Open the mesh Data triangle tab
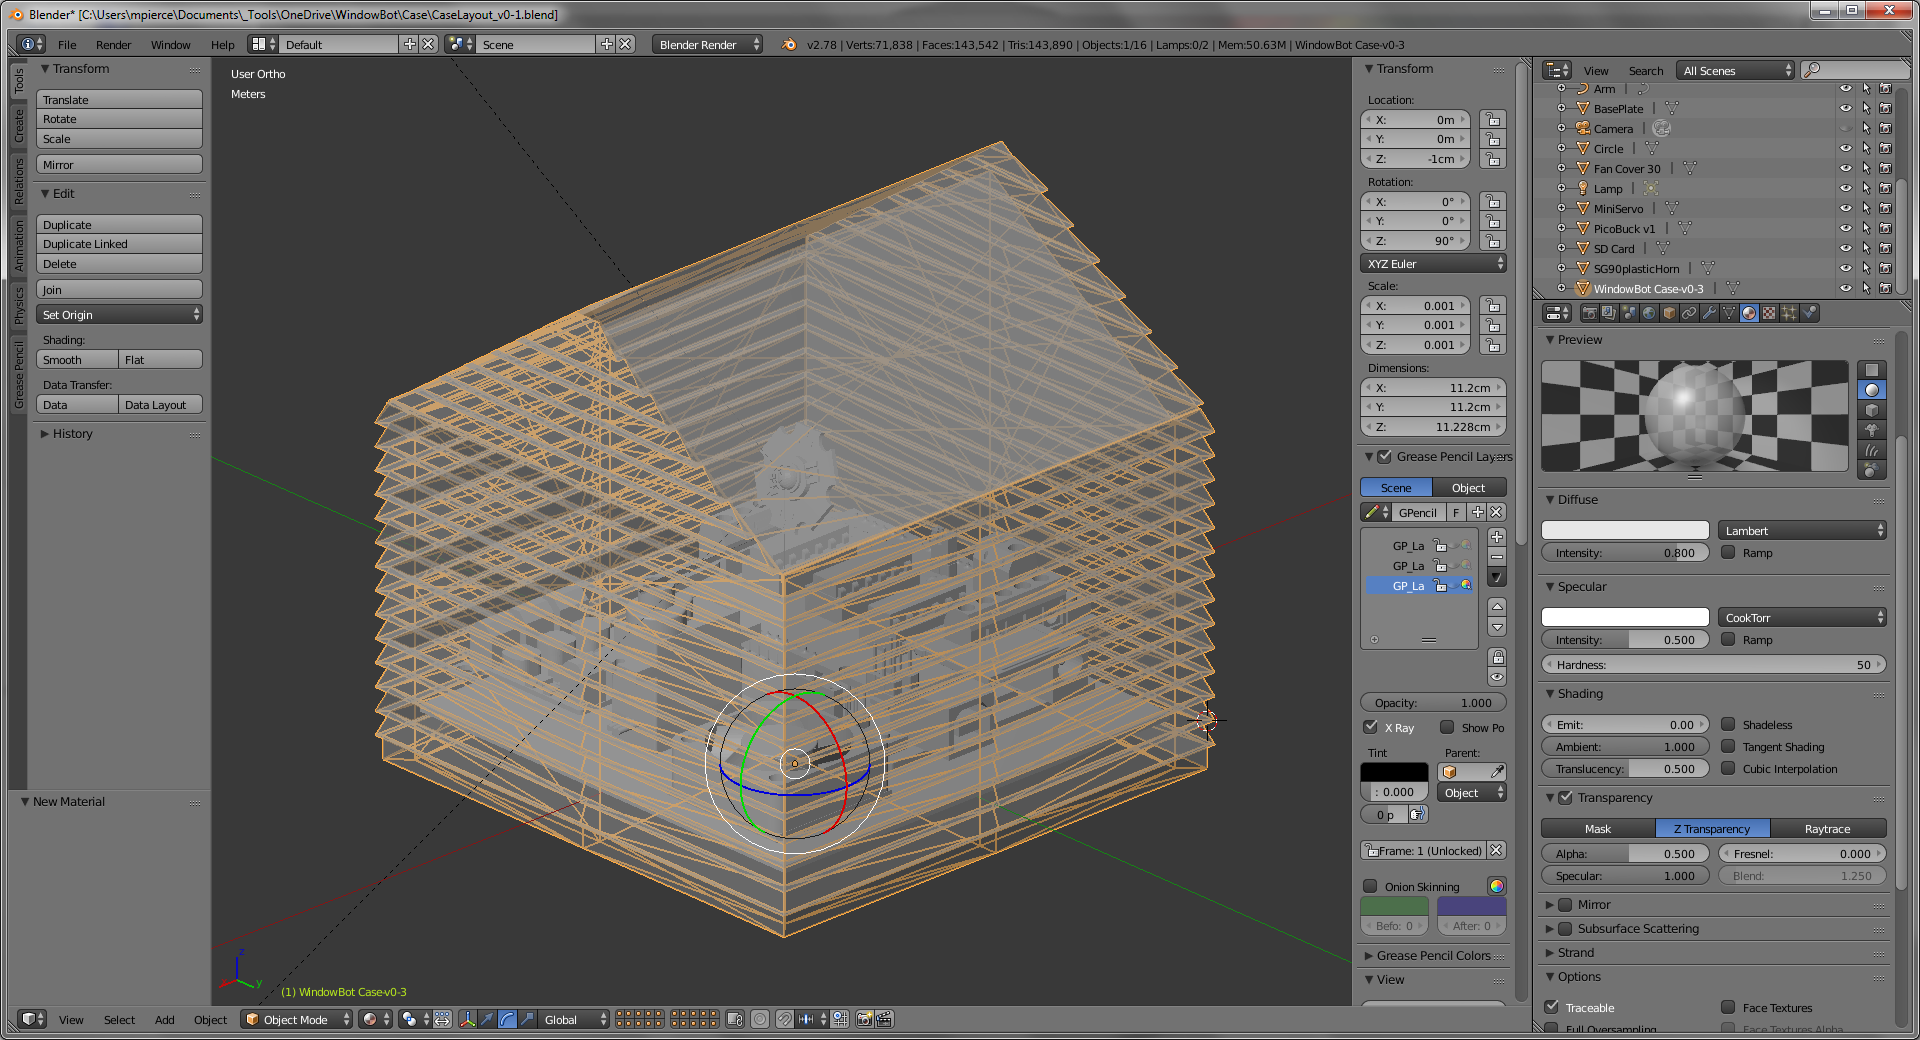1920x1040 pixels. [x=1729, y=313]
